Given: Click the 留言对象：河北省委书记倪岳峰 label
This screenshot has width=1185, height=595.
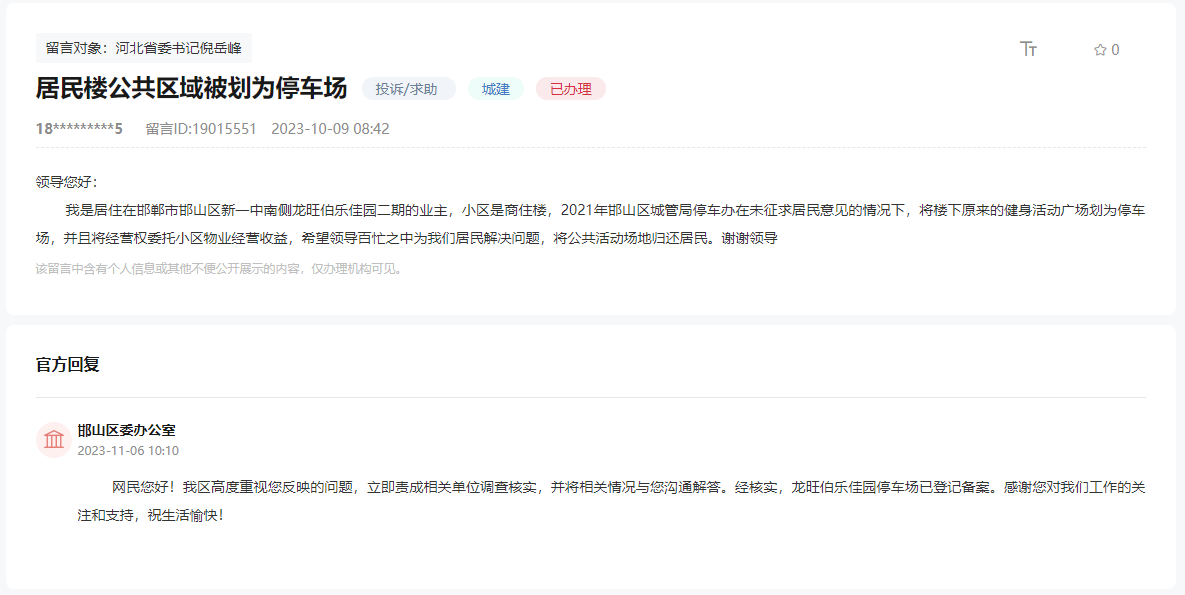Looking at the screenshot, I should coord(144,48).
